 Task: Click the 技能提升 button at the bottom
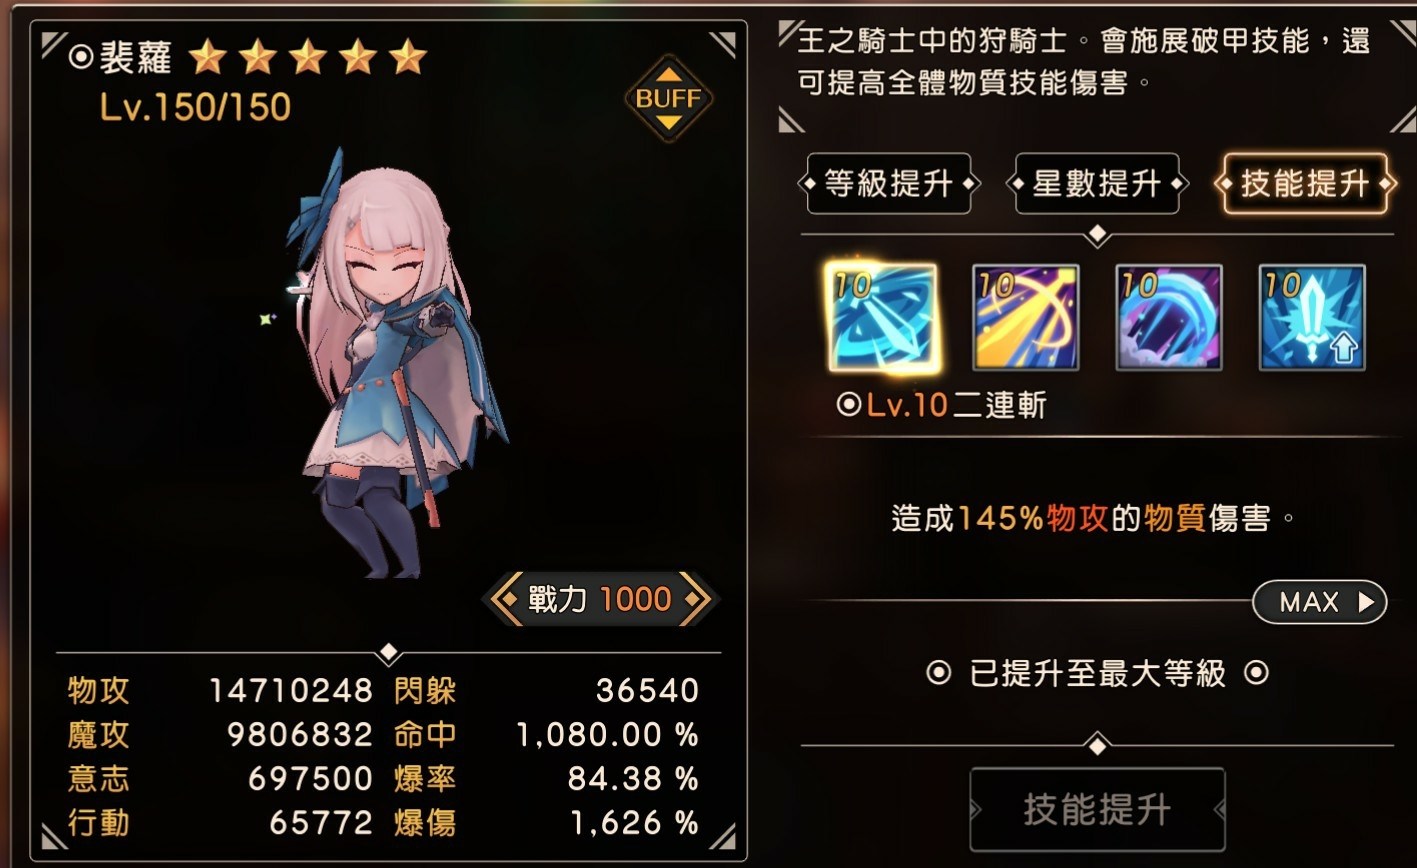pyautogui.click(x=1097, y=810)
